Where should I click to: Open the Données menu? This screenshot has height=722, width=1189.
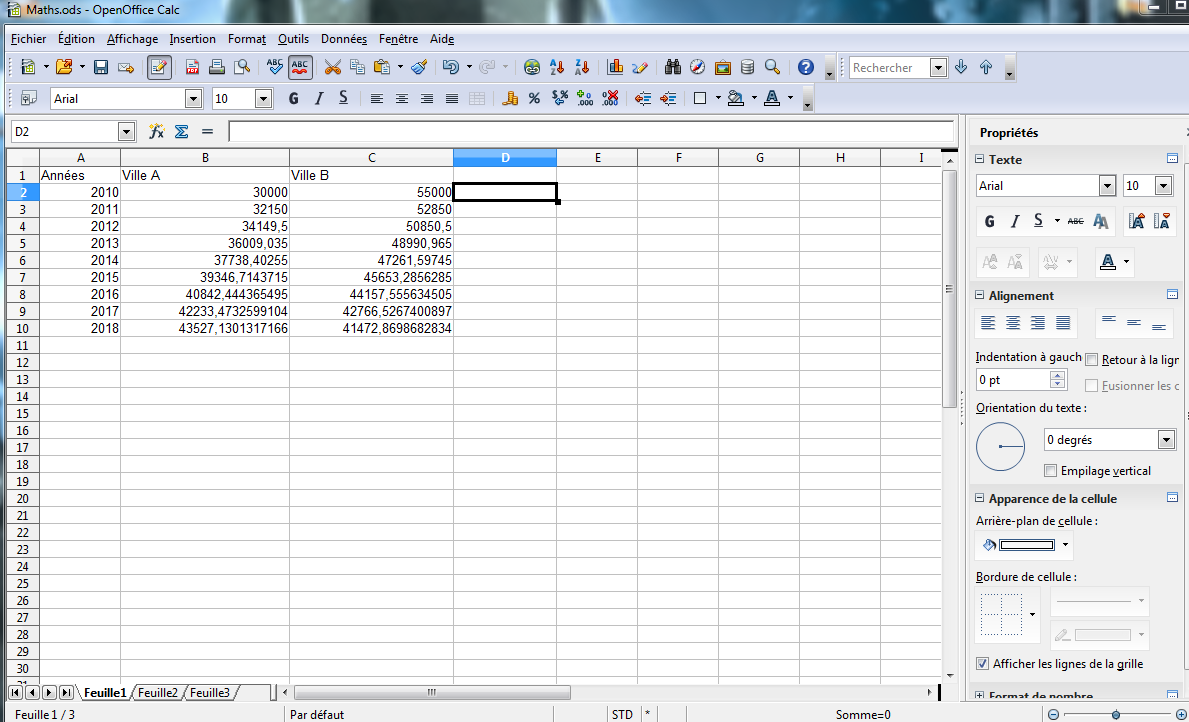click(x=343, y=39)
